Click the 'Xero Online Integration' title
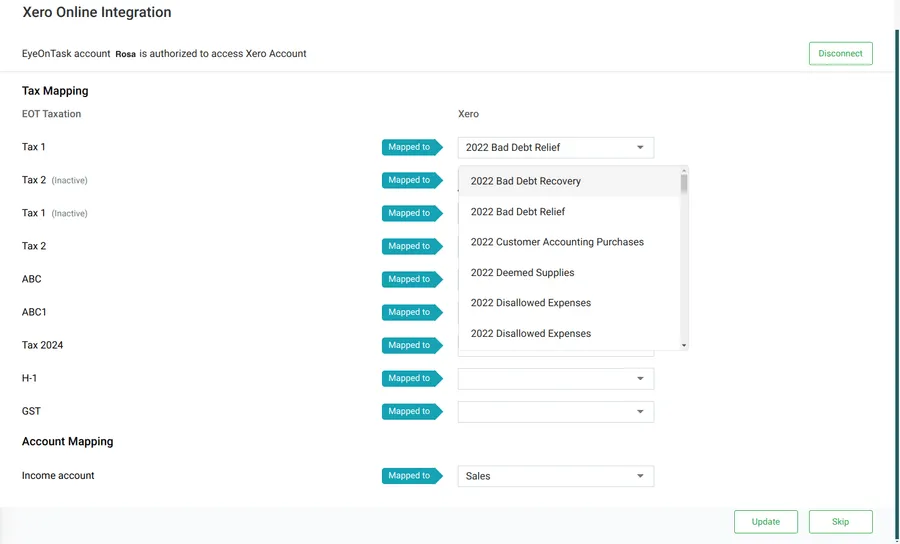 coord(96,12)
